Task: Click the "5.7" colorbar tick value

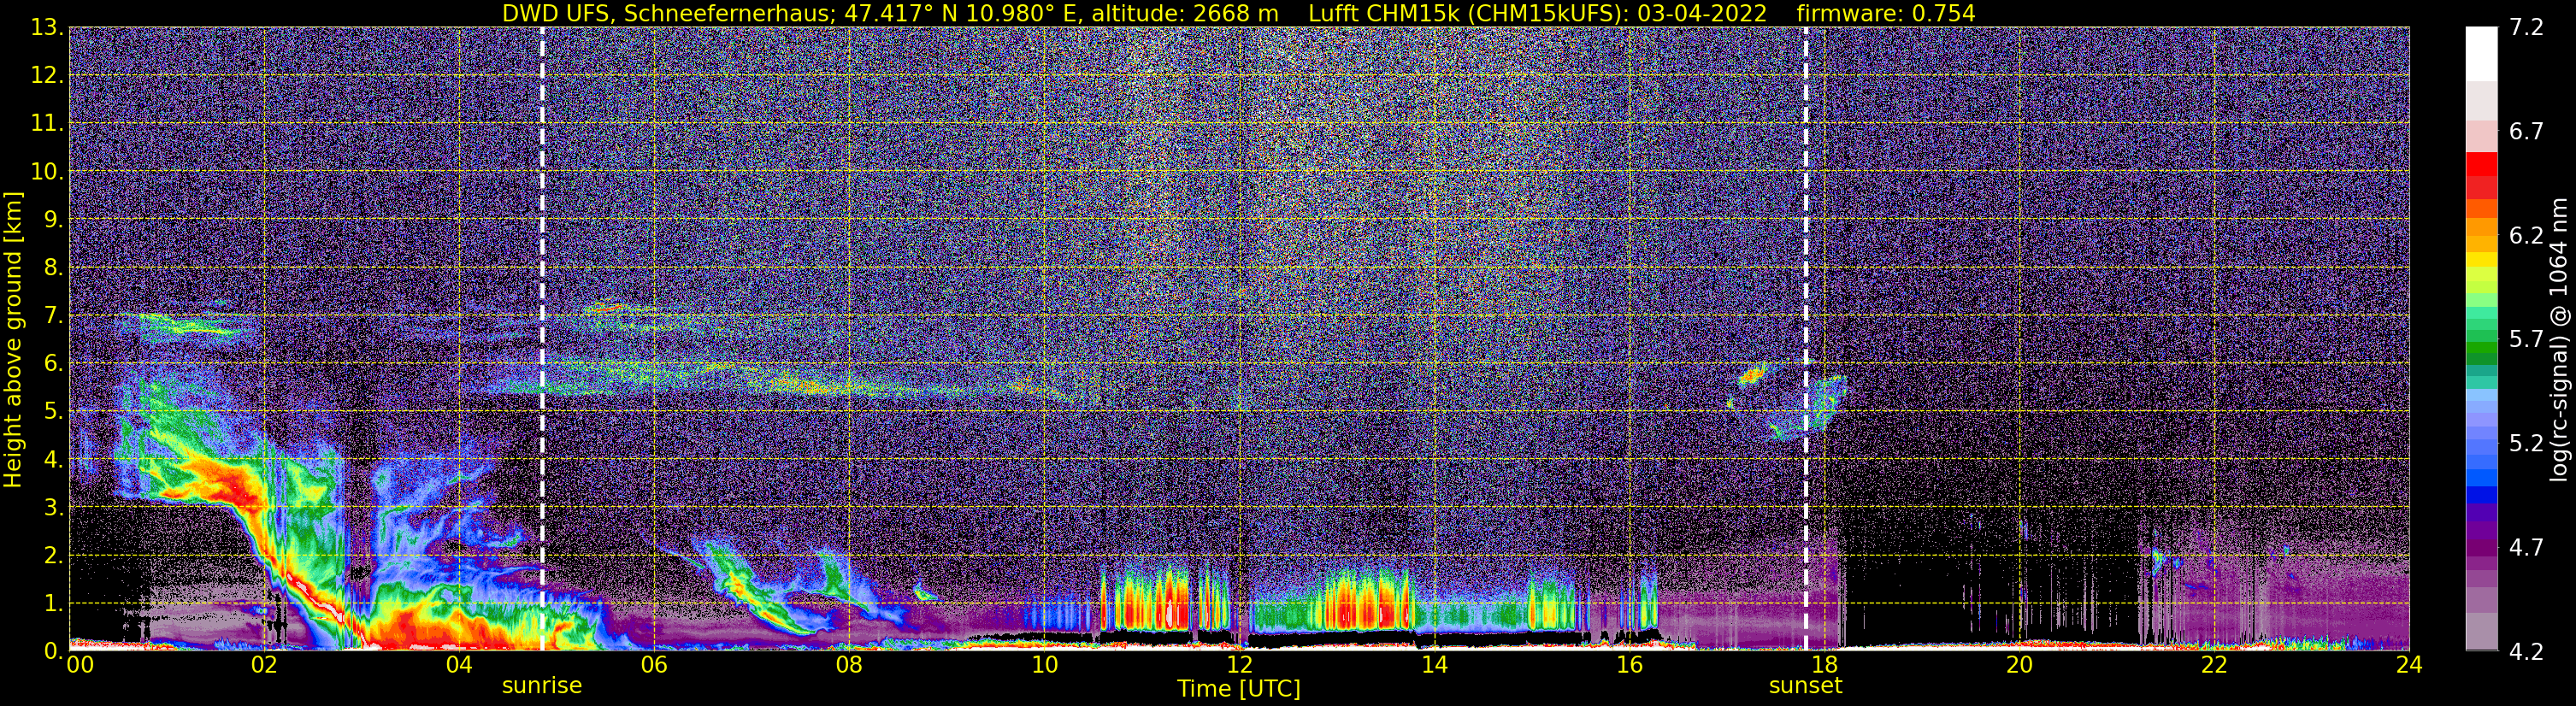Action: [2527, 340]
